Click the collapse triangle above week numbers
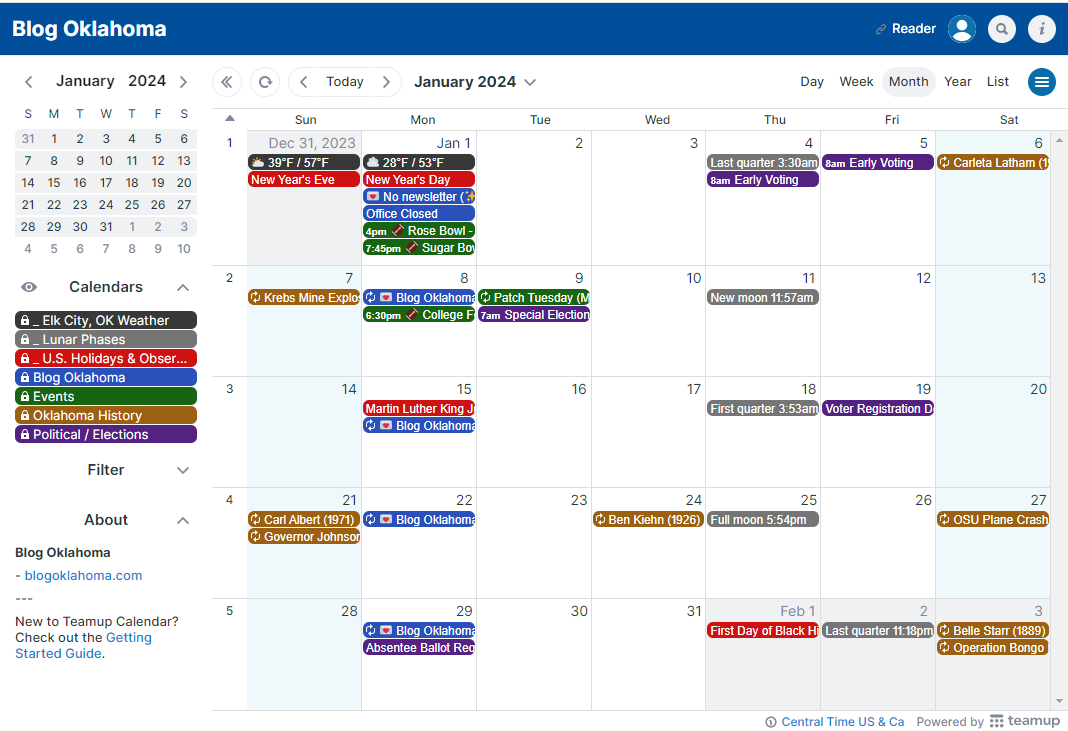Screen dimensions: 1068x731 coord(230,119)
